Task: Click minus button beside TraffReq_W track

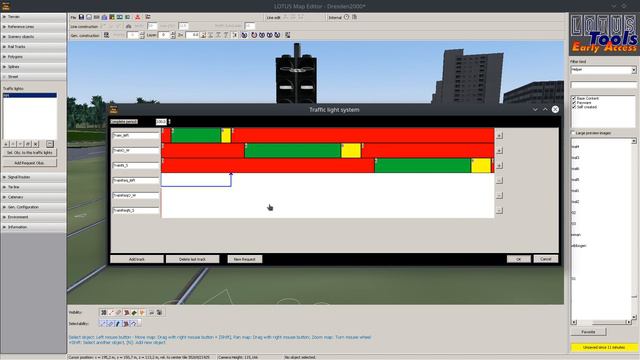Action: pos(499,196)
